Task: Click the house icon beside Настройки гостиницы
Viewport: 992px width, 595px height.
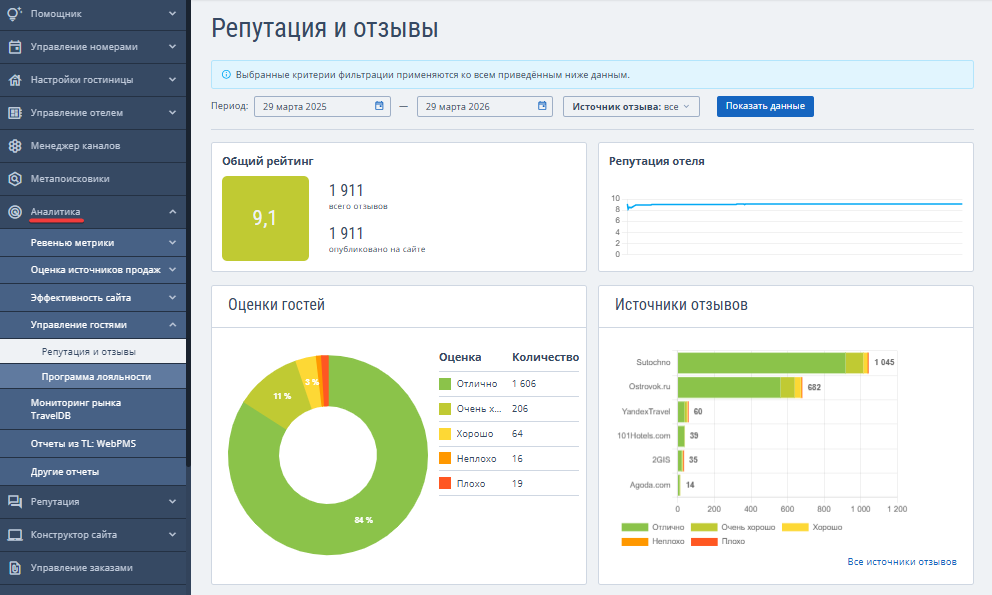Action: pos(15,80)
